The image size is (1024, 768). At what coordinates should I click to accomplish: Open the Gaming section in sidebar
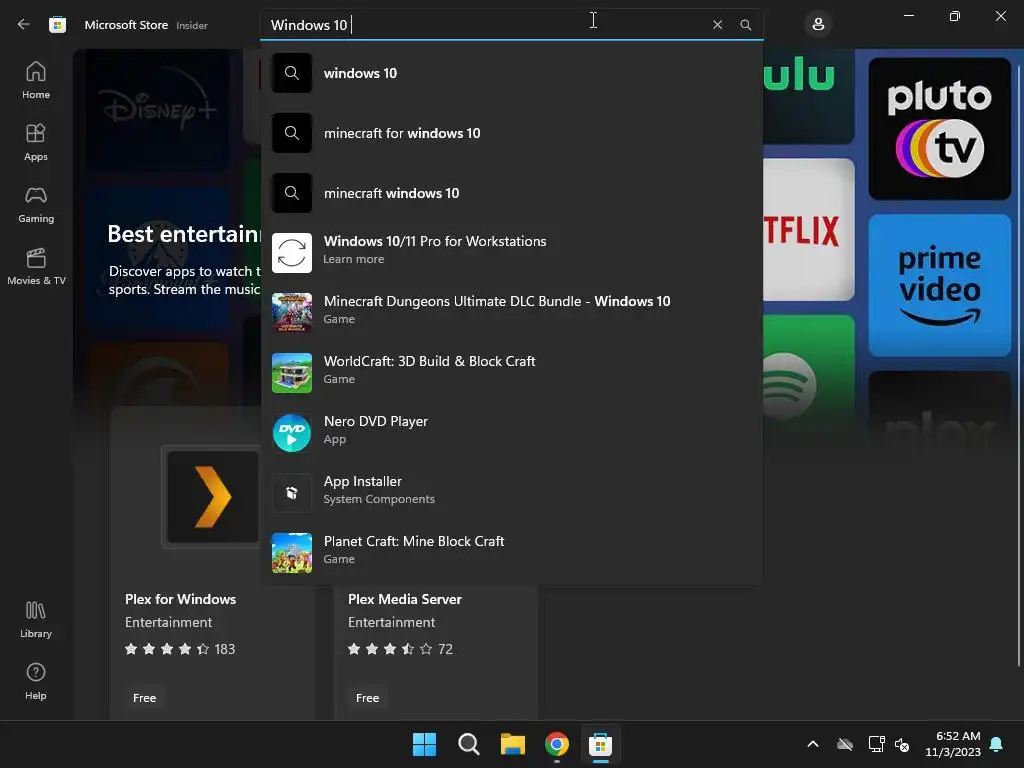[x=36, y=204]
